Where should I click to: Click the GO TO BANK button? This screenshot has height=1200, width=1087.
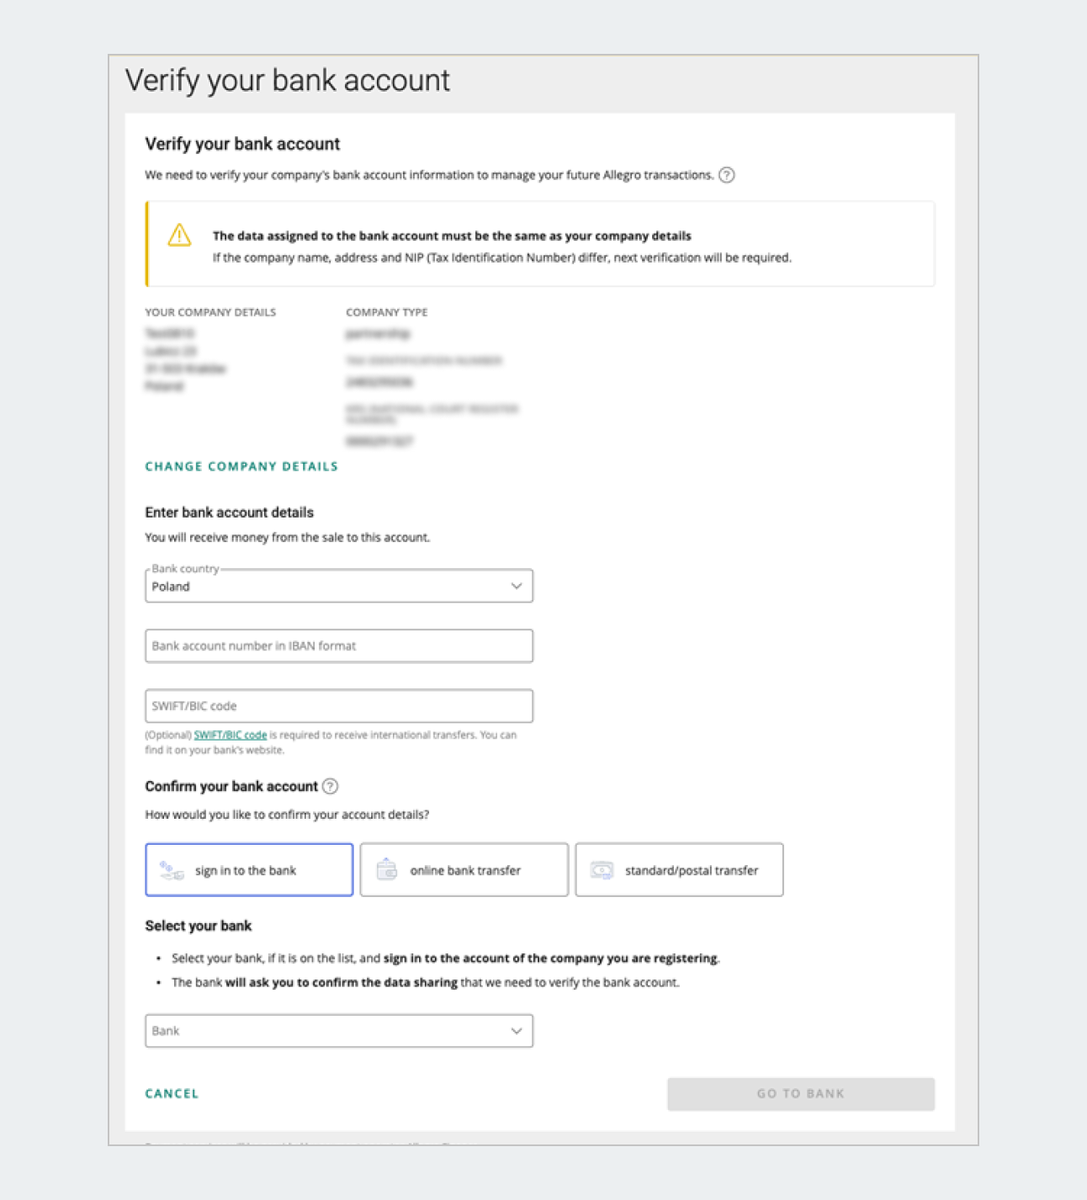click(x=800, y=1094)
